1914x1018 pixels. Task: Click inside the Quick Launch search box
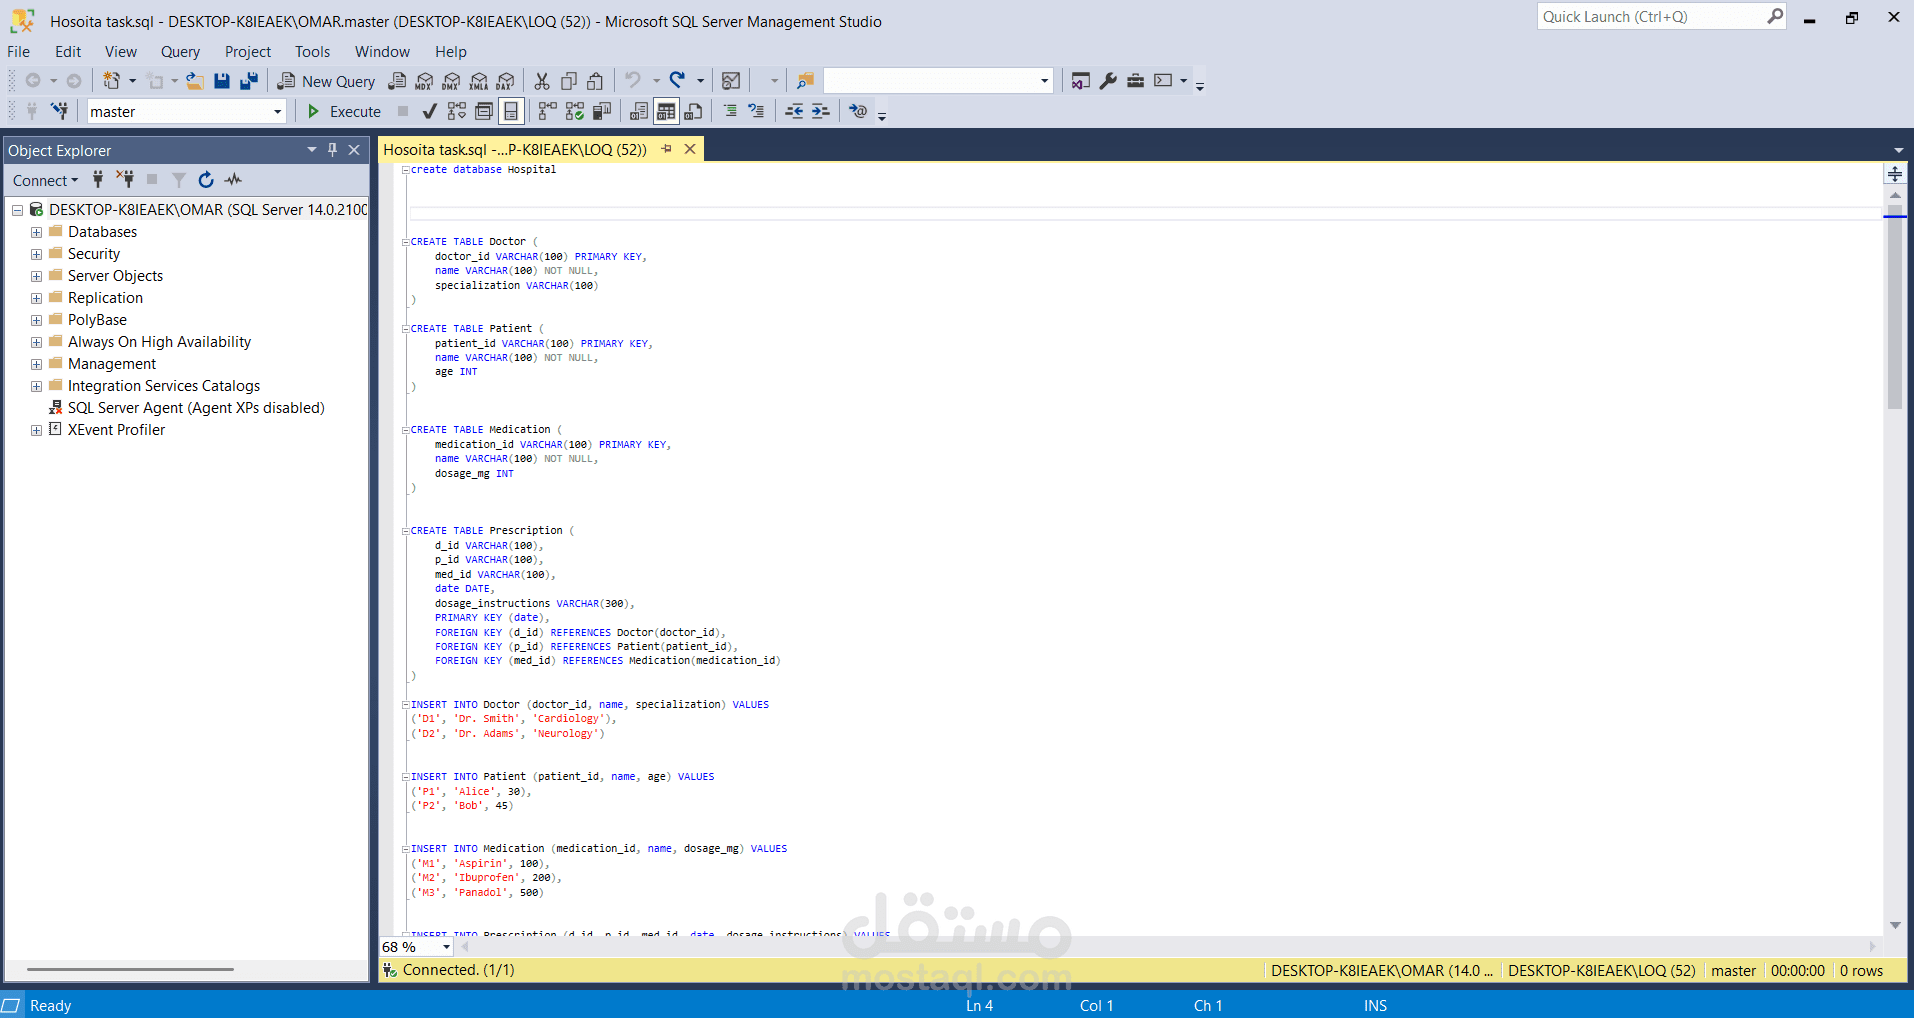1650,16
